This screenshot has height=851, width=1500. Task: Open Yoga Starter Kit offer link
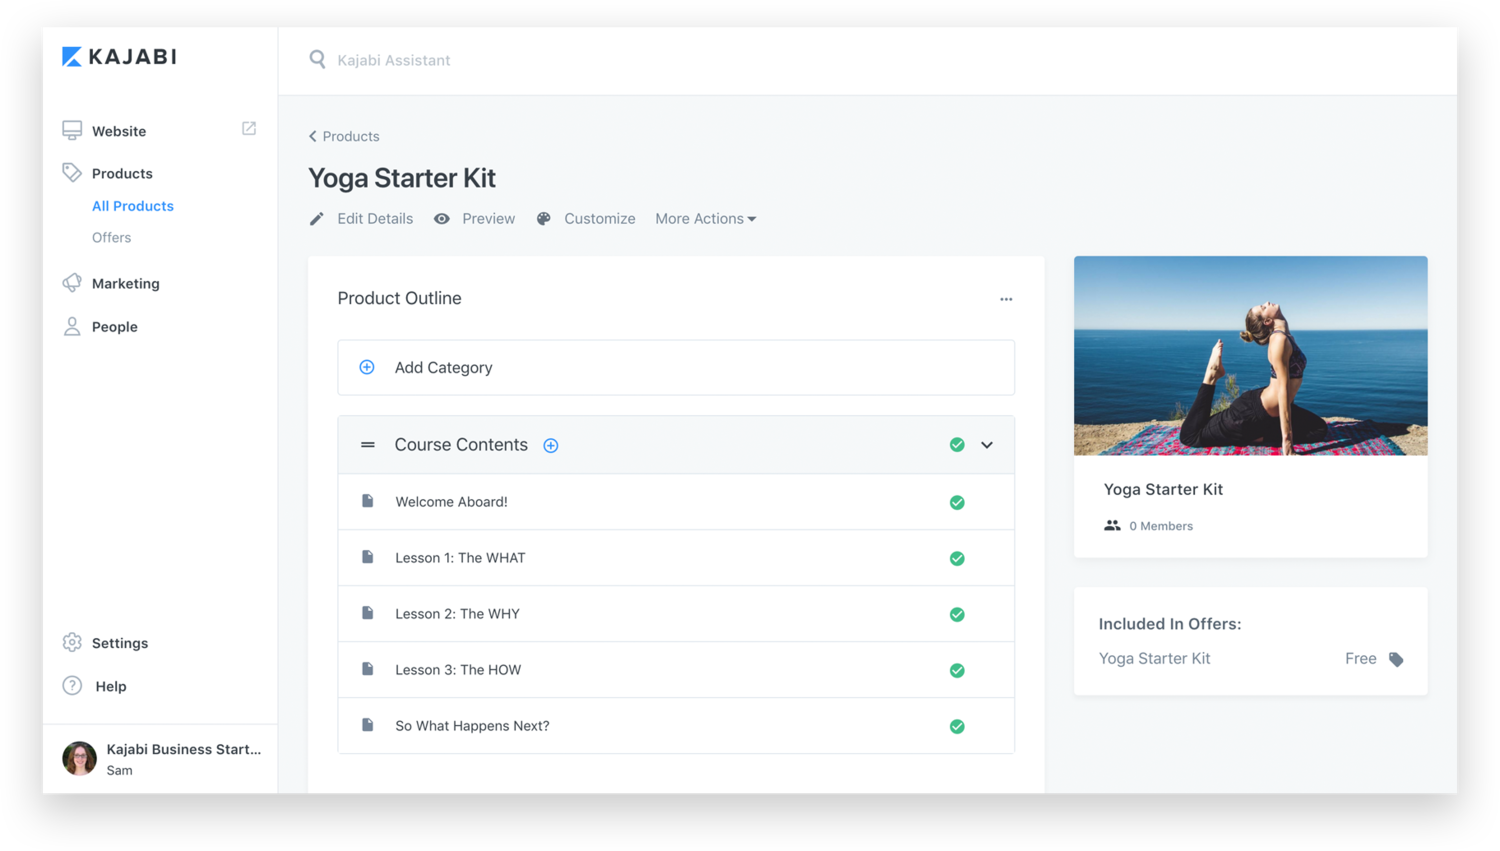1154,659
